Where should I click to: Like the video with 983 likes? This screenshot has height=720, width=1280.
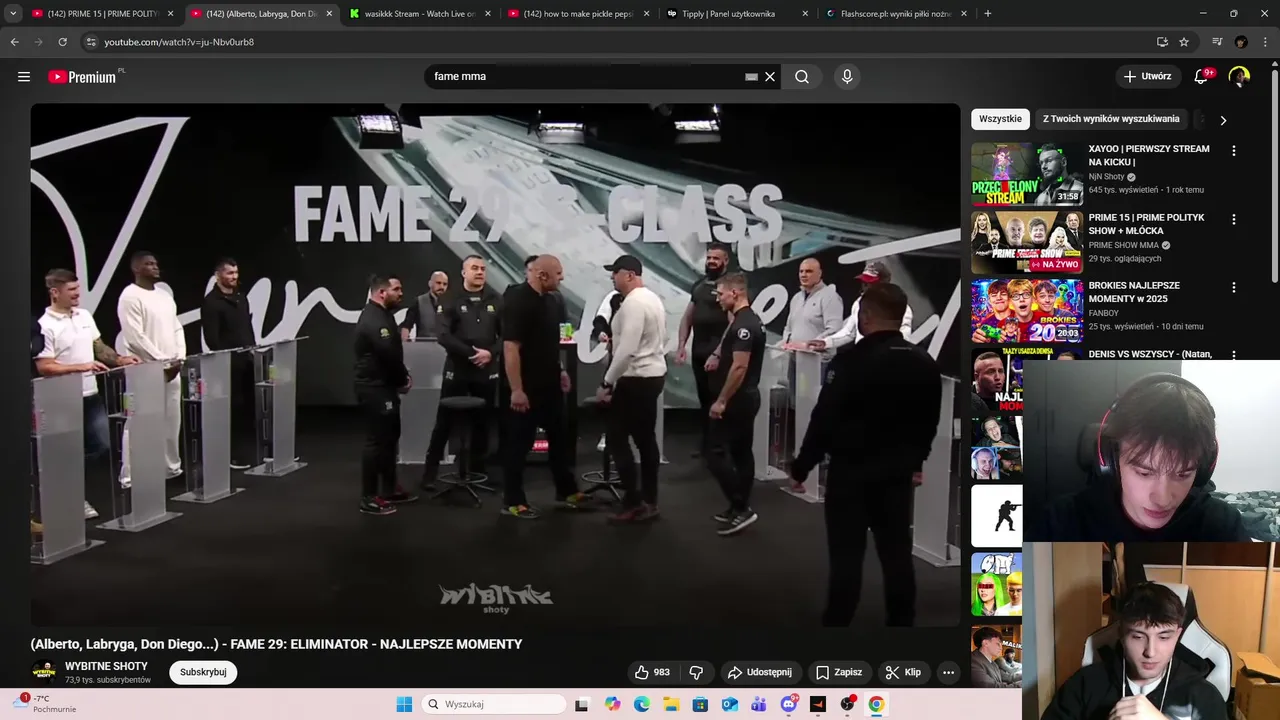652,672
